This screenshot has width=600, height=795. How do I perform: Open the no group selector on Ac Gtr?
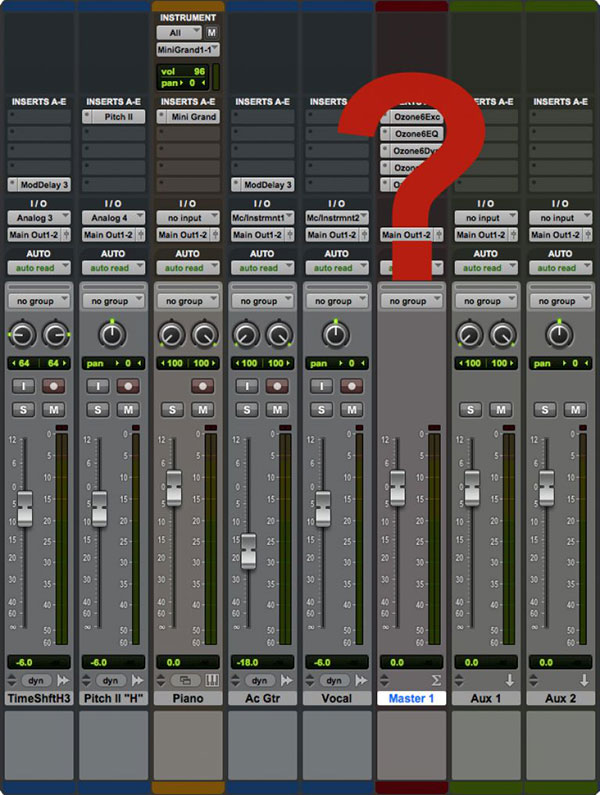pos(262,301)
